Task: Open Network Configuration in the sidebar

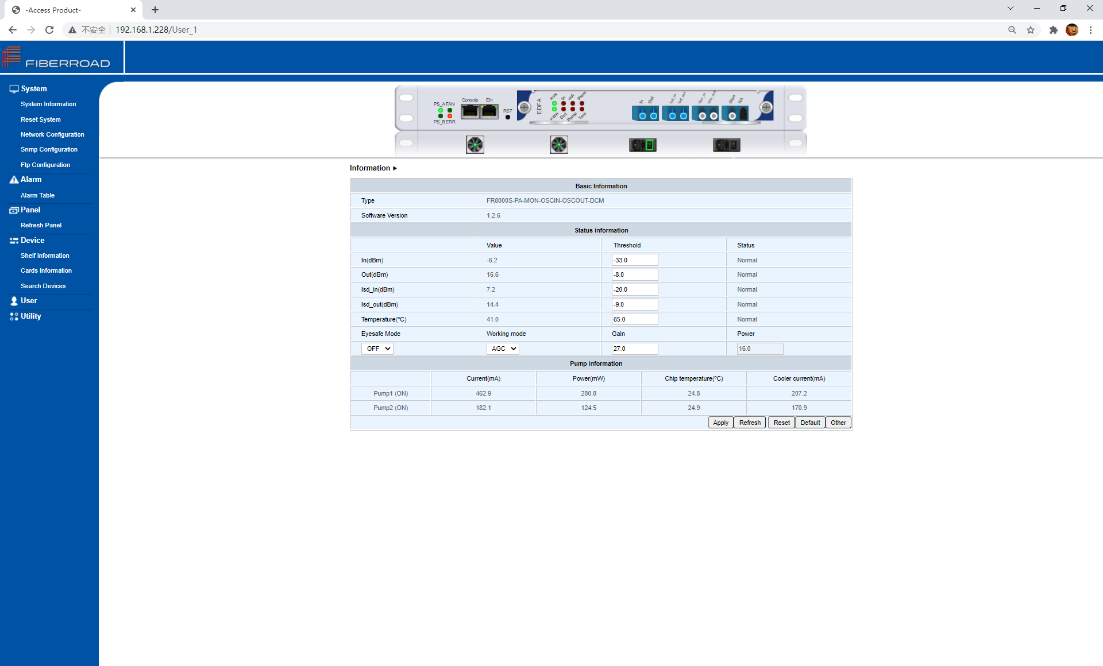Action: point(52,134)
